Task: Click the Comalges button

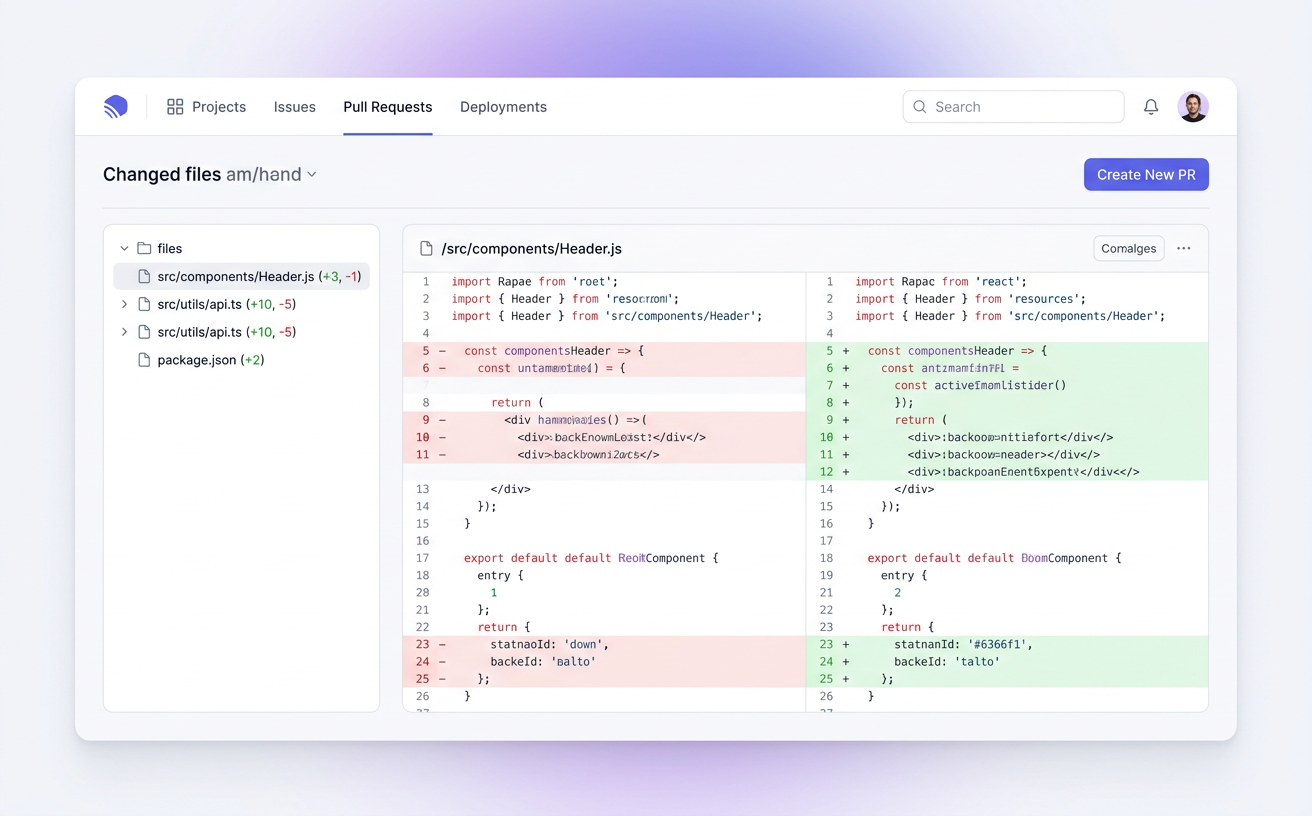Action: coord(1128,249)
